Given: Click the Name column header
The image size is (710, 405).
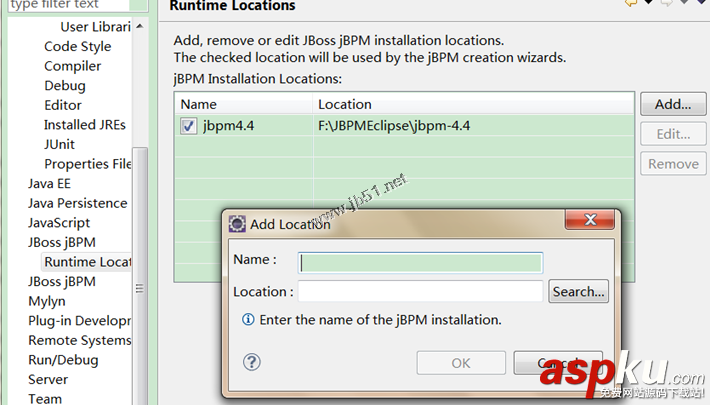Looking at the screenshot, I should pyautogui.click(x=244, y=104).
